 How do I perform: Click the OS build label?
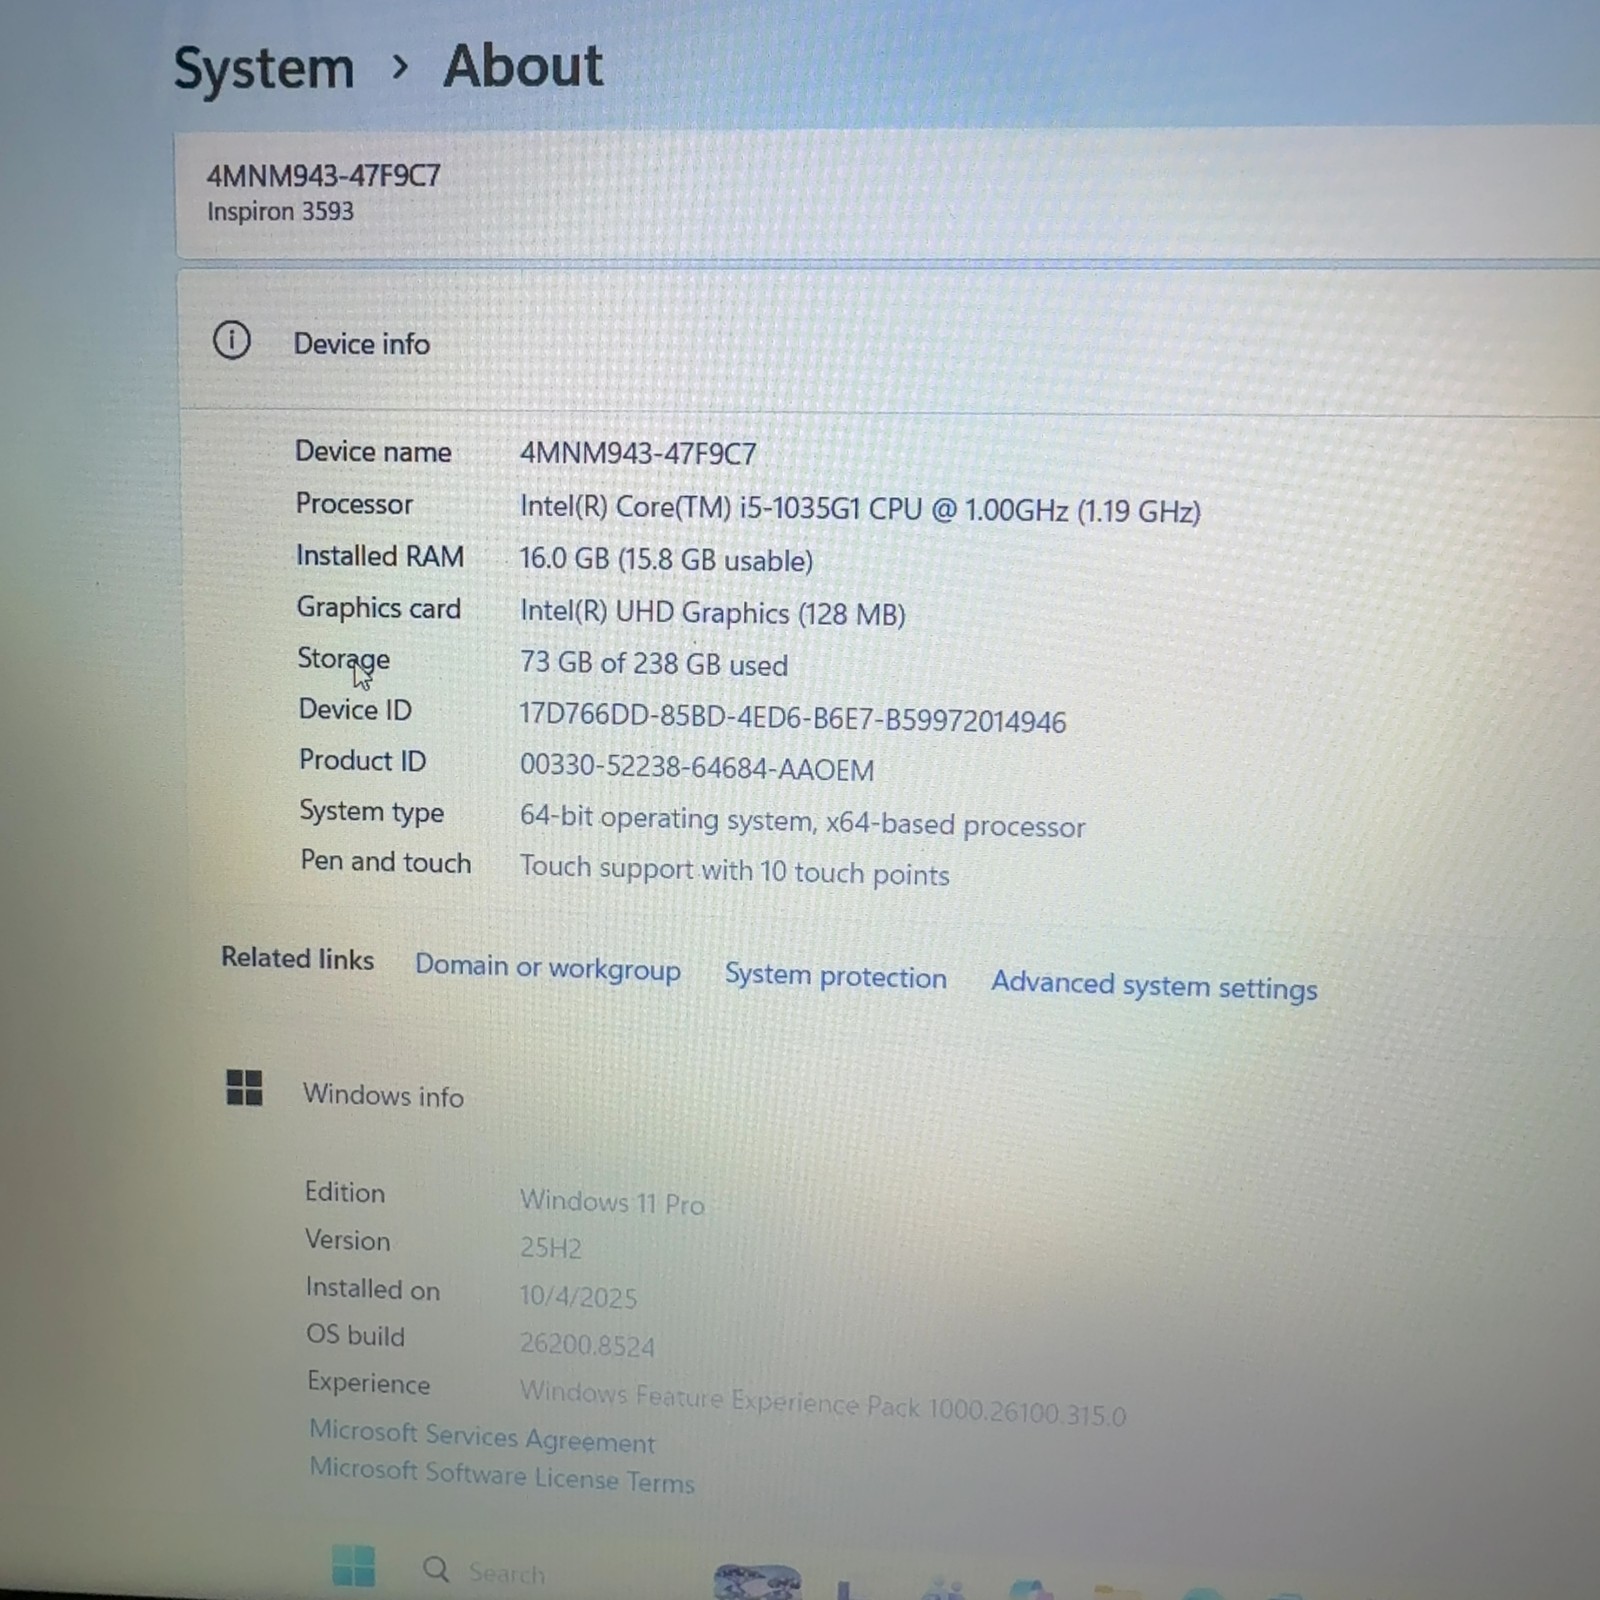(356, 1335)
